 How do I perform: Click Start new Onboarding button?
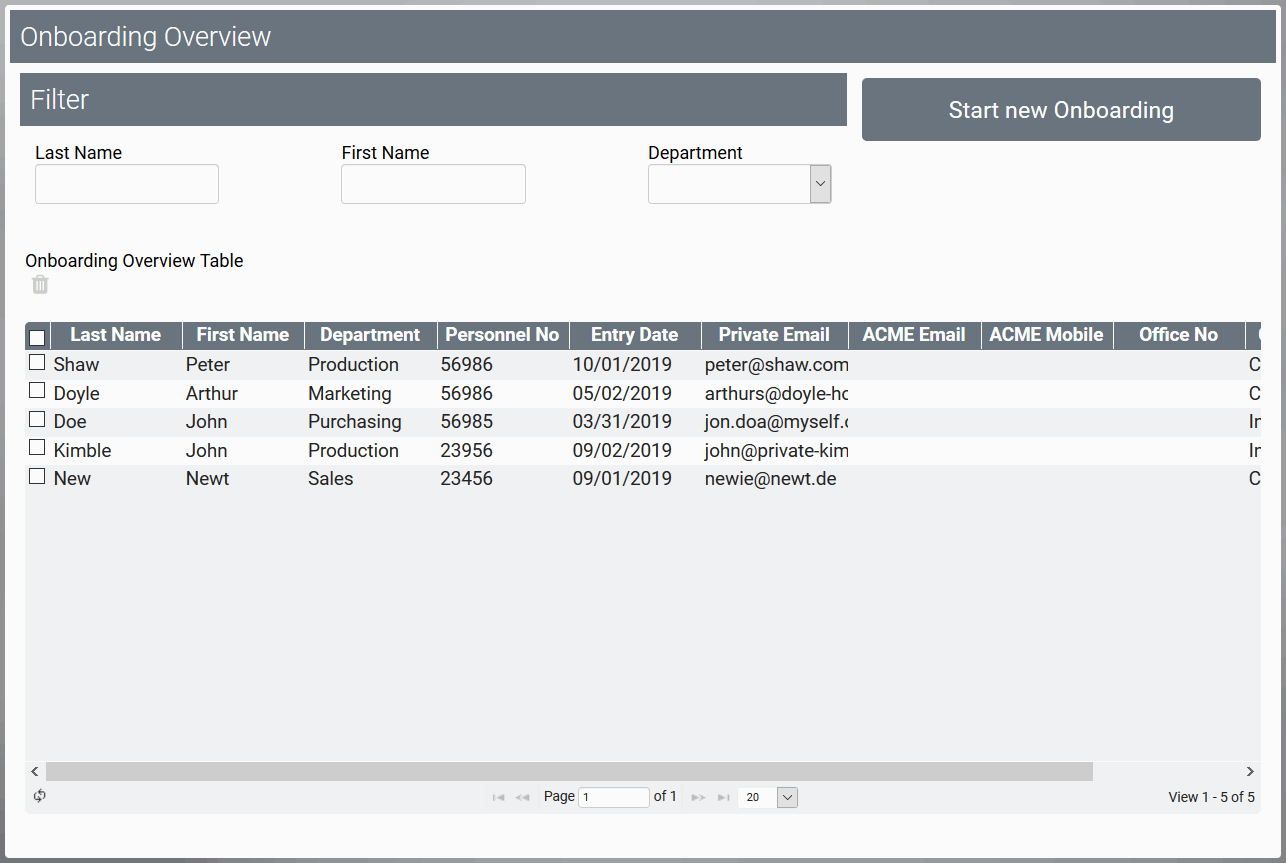pyautogui.click(x=1061, y=110)
